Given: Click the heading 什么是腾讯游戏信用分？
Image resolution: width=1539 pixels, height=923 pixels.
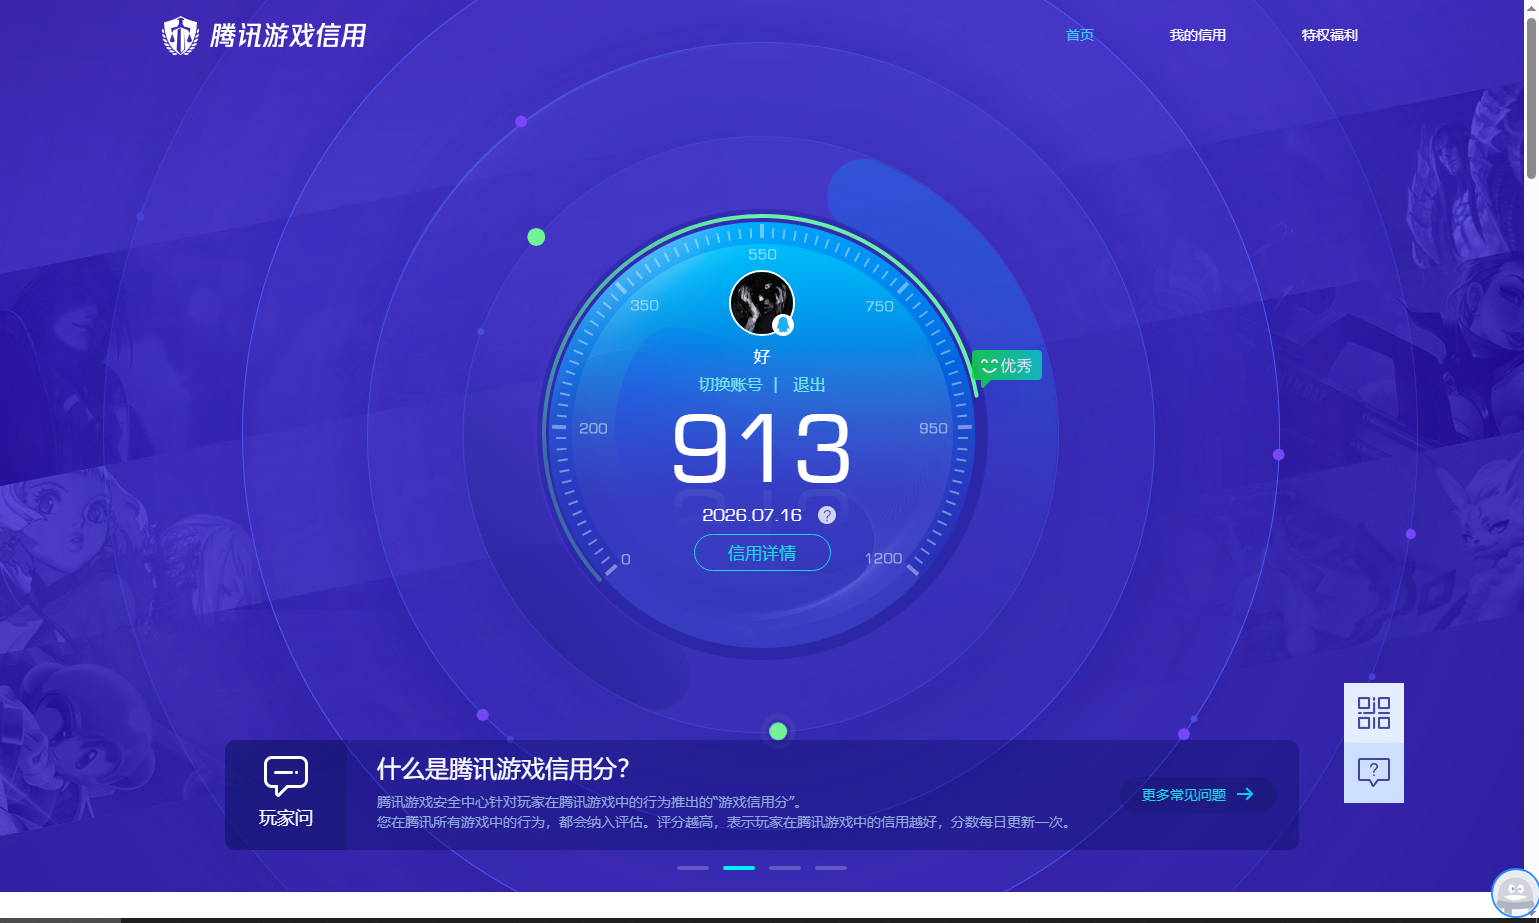Looking at the screenshot, I should [x=503, y=769].
